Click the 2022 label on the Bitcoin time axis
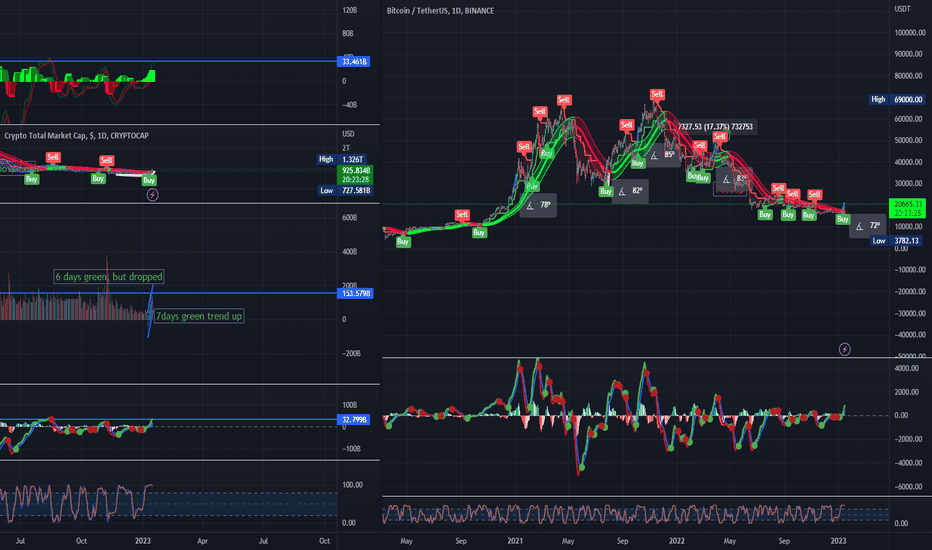This screenshot has height=550, width=932. click(676, 541)
